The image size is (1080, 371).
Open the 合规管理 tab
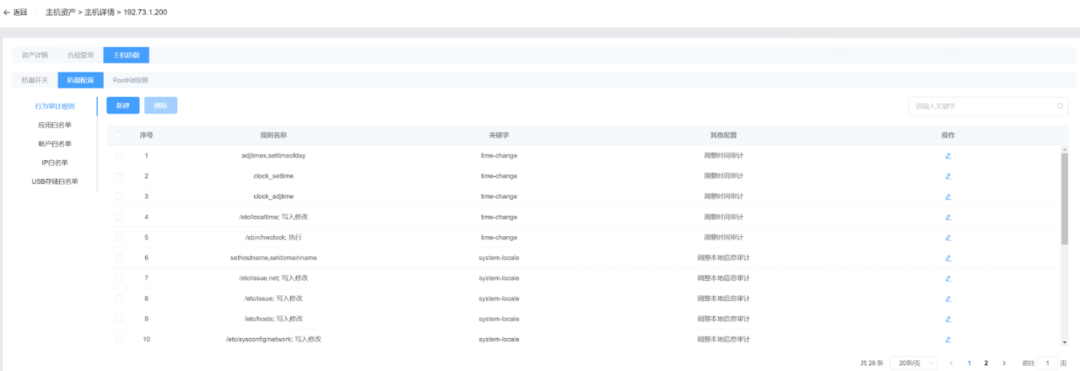pos(81,55)
